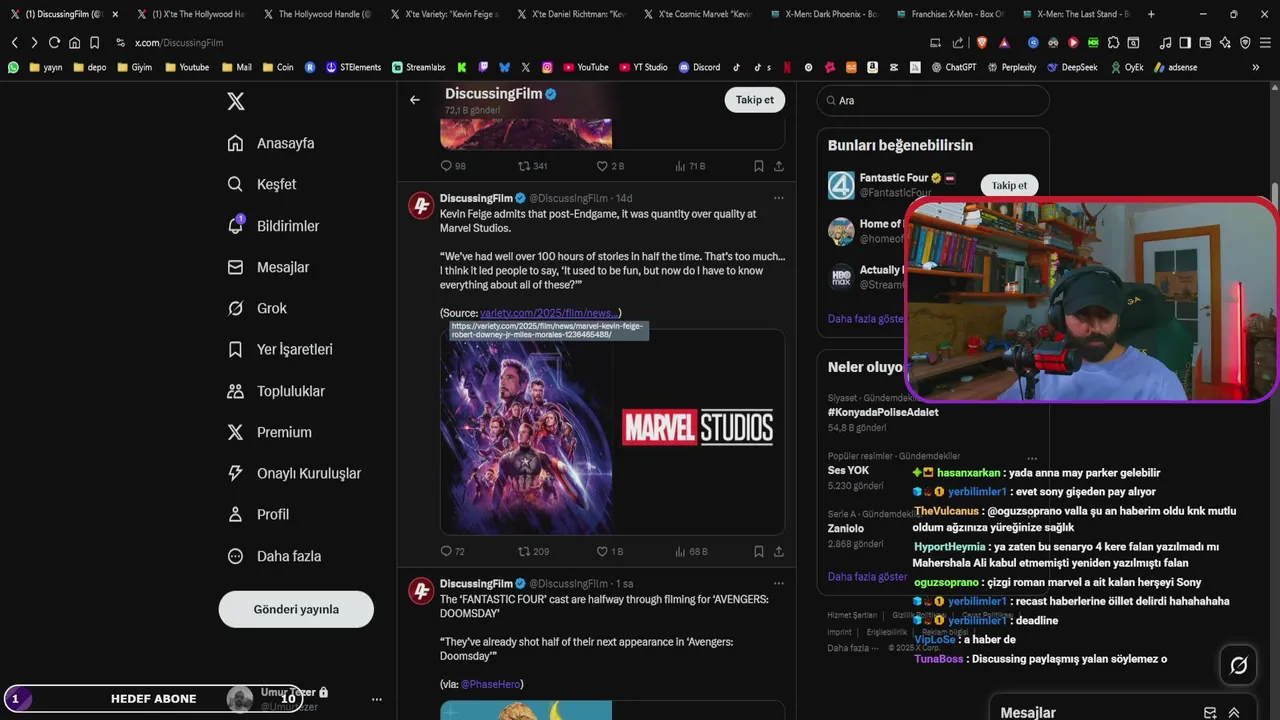Follow Fantastic Four with Takip et
1280x720 pixels.
pos(1009,185)
